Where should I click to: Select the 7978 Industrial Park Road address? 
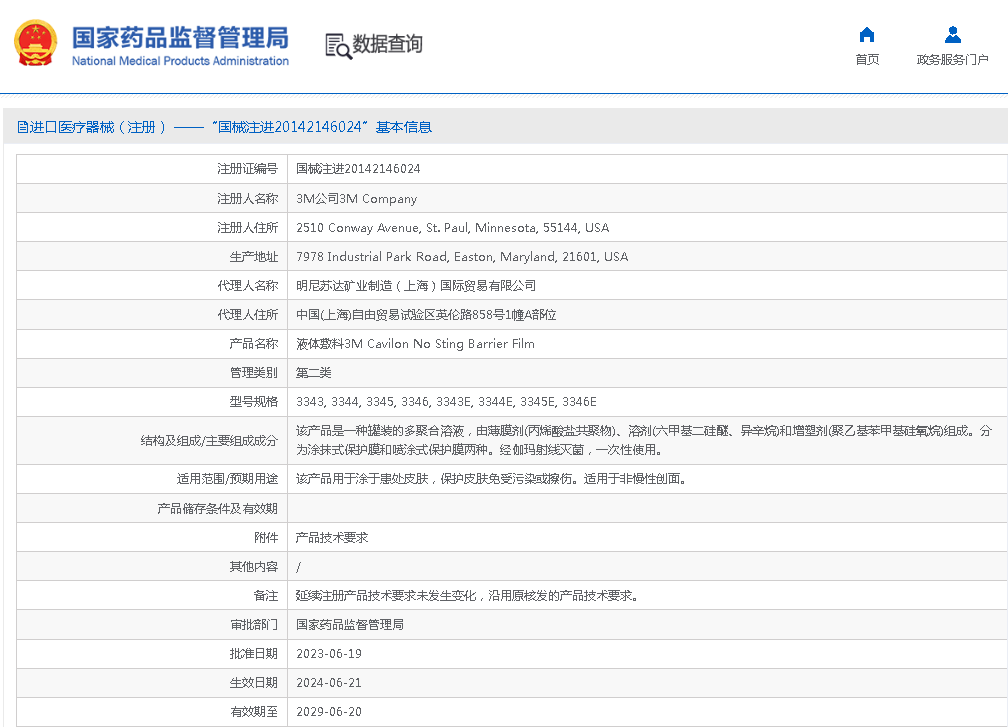pyautogui.click(x=462, y=256)
